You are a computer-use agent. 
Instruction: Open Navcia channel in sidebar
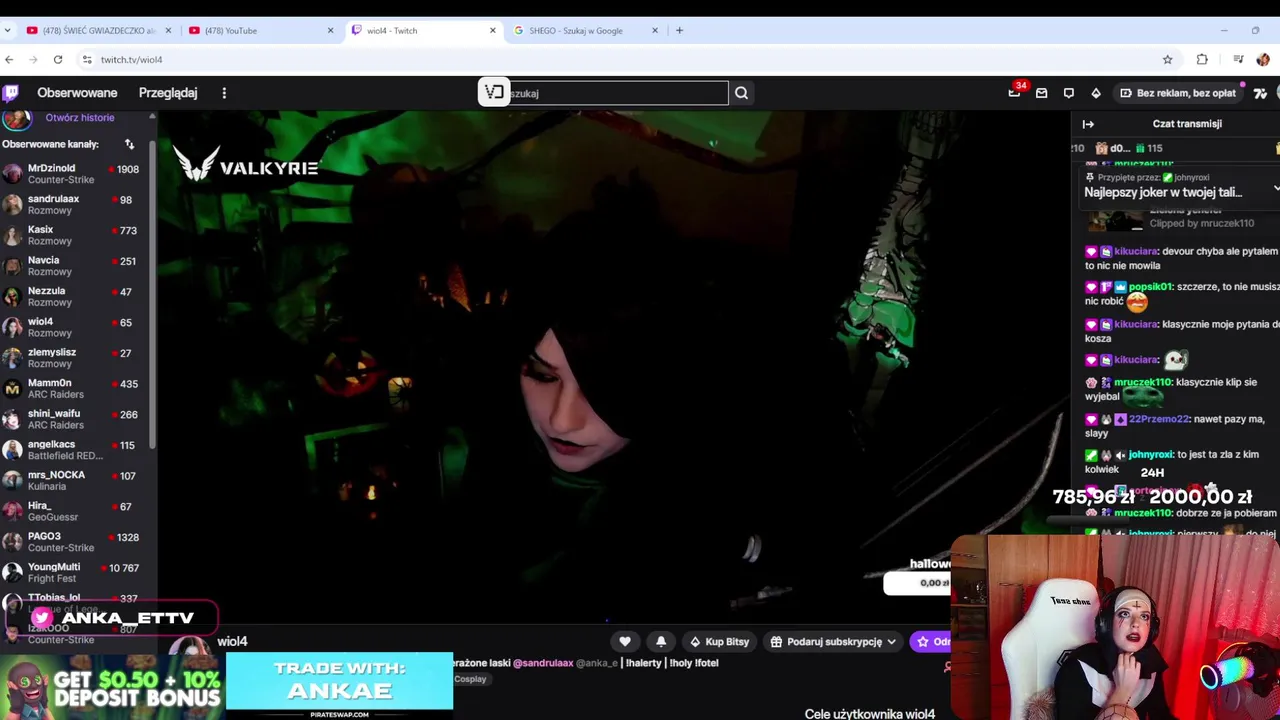coord(76,266)
